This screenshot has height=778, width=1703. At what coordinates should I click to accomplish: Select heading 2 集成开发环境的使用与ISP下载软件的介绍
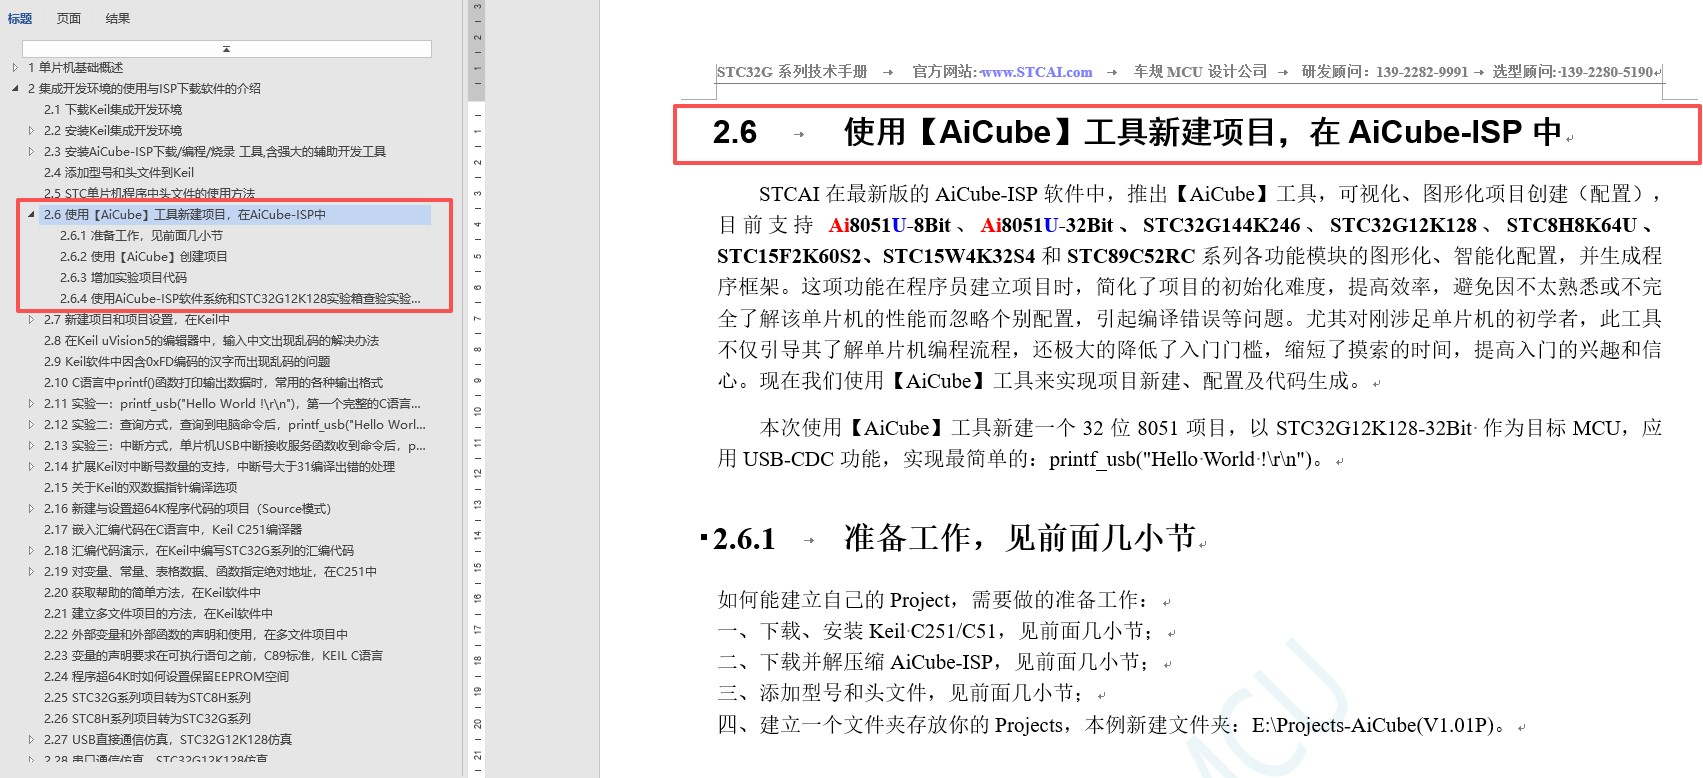point(144,89)
